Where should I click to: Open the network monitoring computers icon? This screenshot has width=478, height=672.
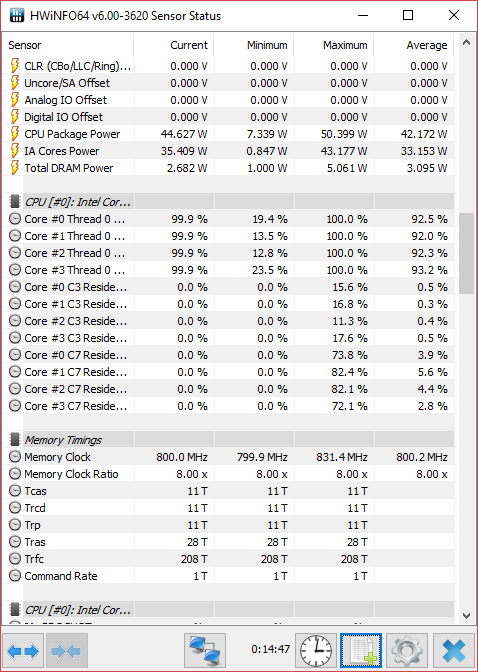click(205, 651)
